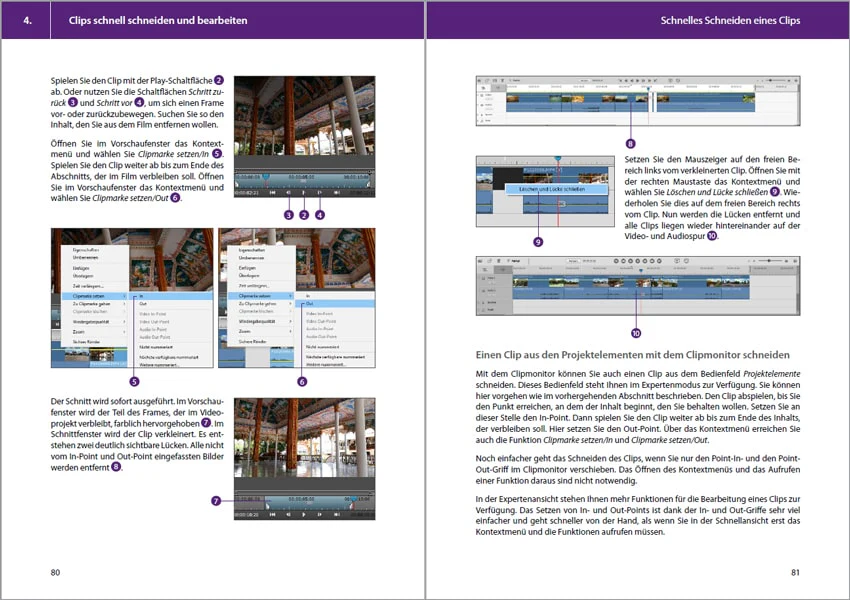850x600 pixels.
Task: Click Step Forward in the lower preview monitor
Action: (320, 514)
